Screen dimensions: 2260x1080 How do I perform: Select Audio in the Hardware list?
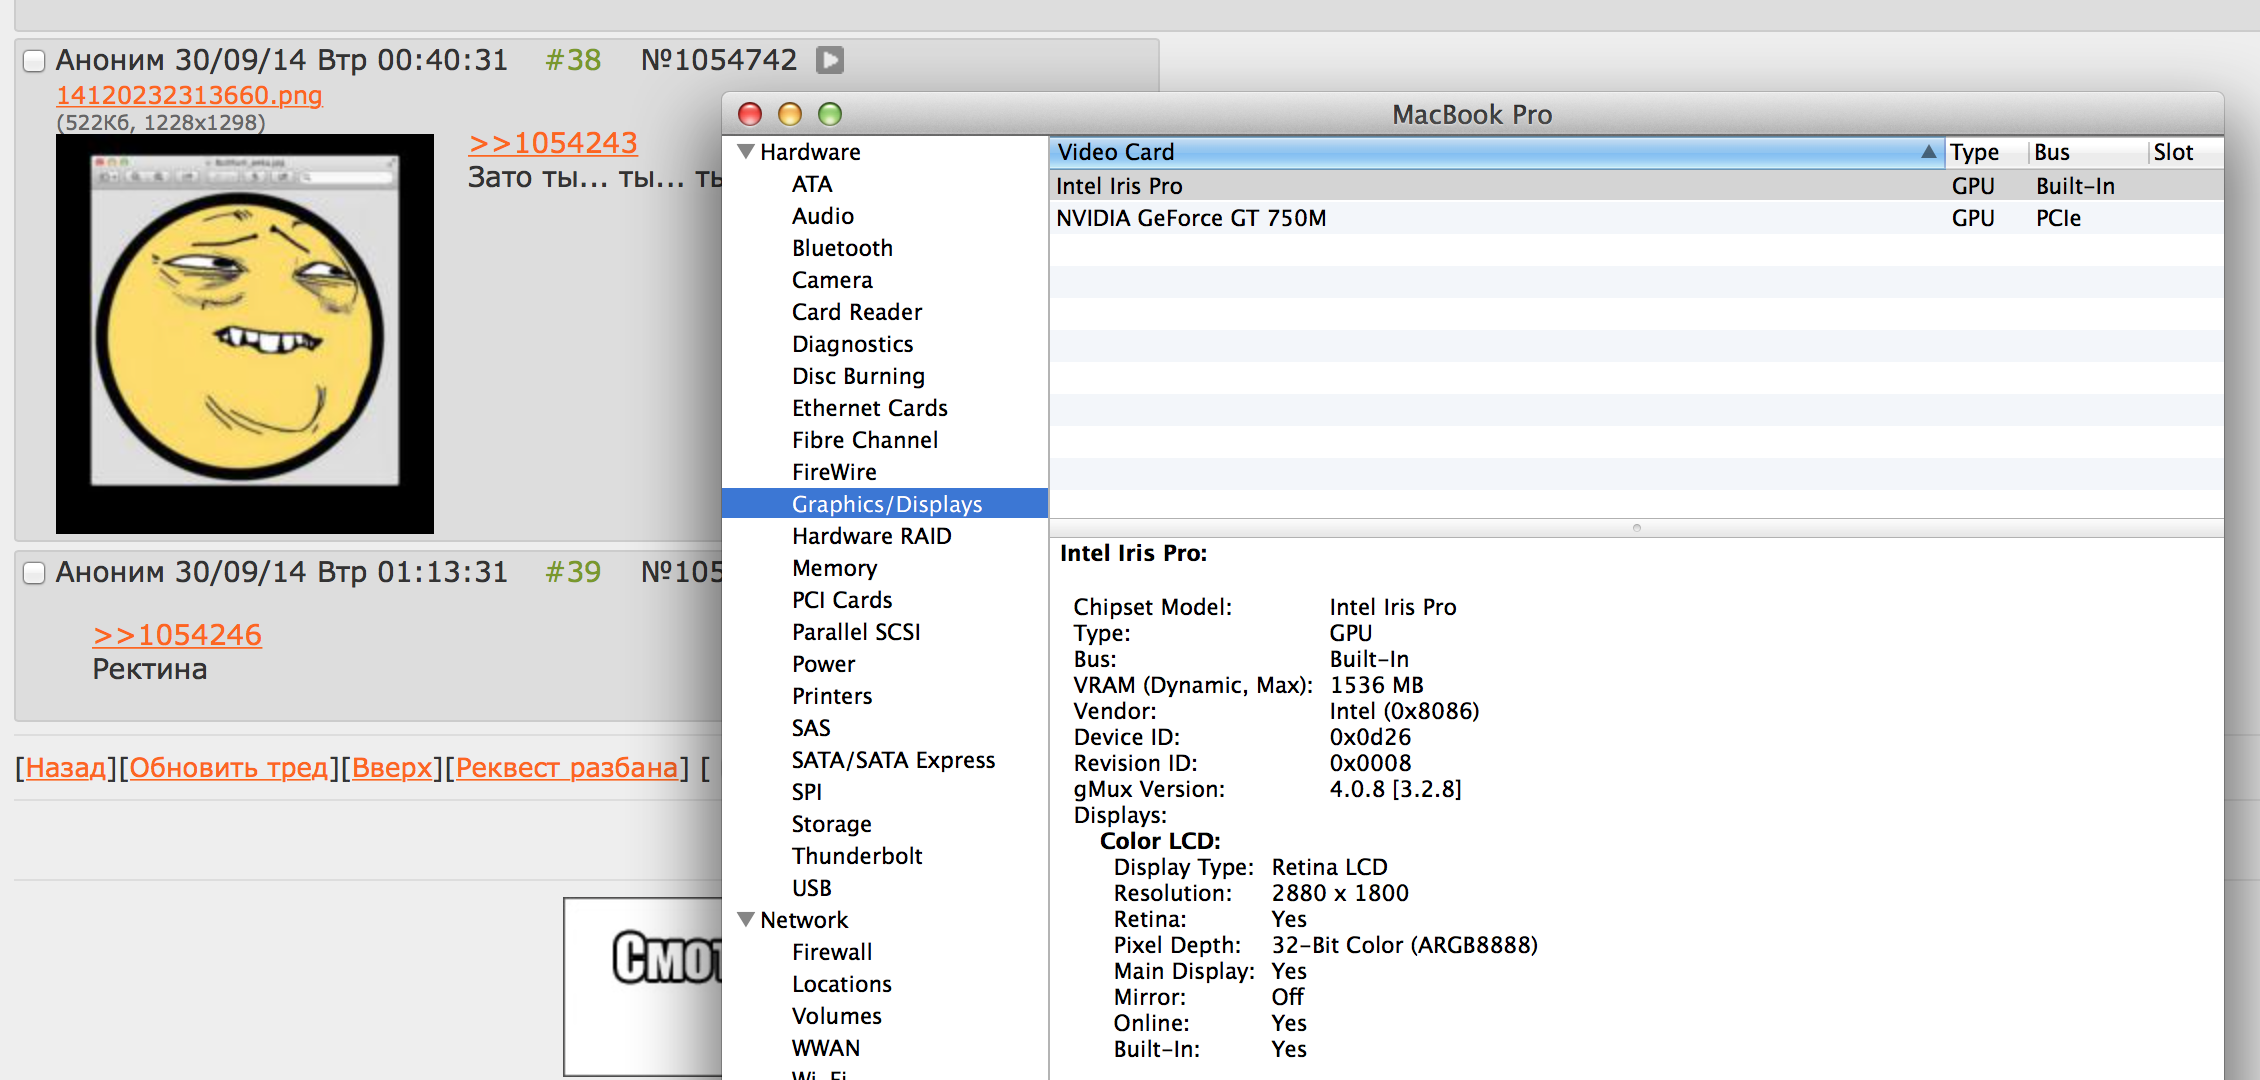point(823,216)
